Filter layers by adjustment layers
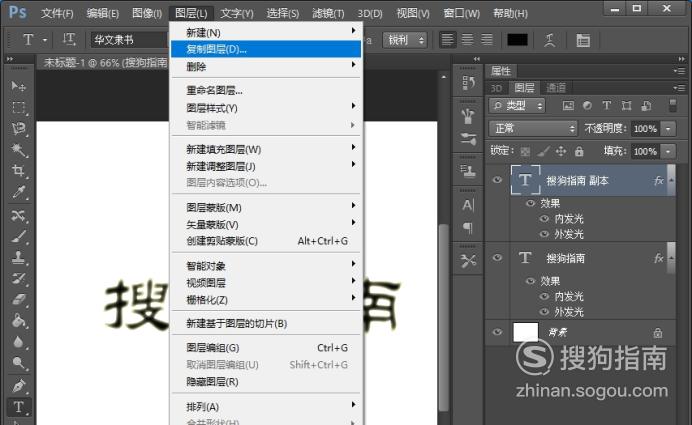 (x=587, y=105)
